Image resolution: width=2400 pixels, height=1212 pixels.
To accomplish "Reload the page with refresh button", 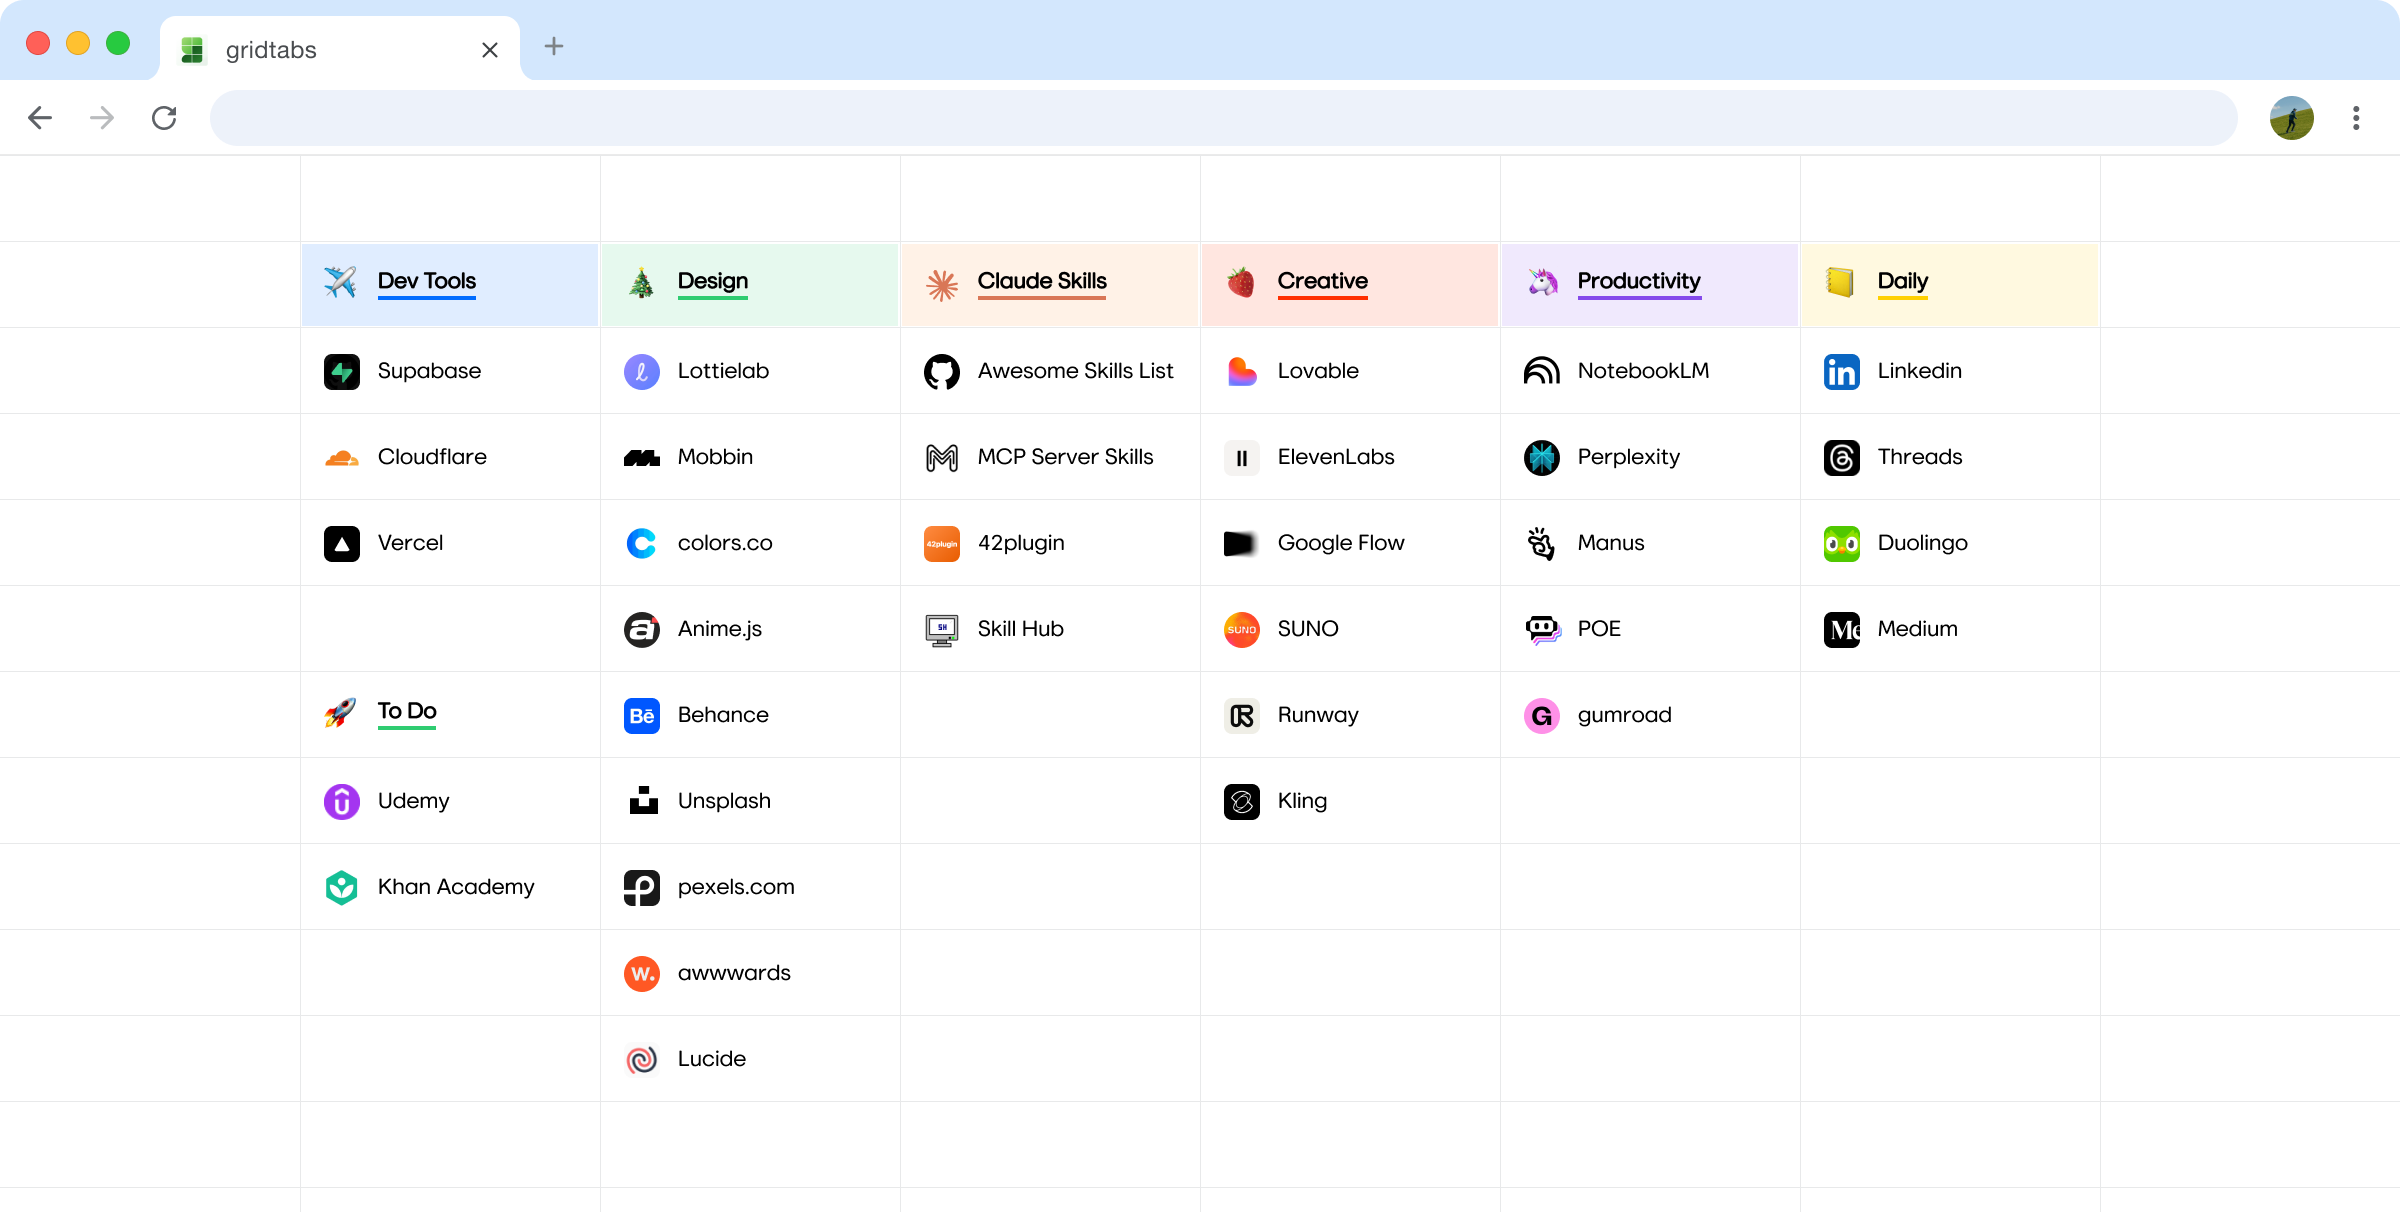I will [x=164, y=118].
